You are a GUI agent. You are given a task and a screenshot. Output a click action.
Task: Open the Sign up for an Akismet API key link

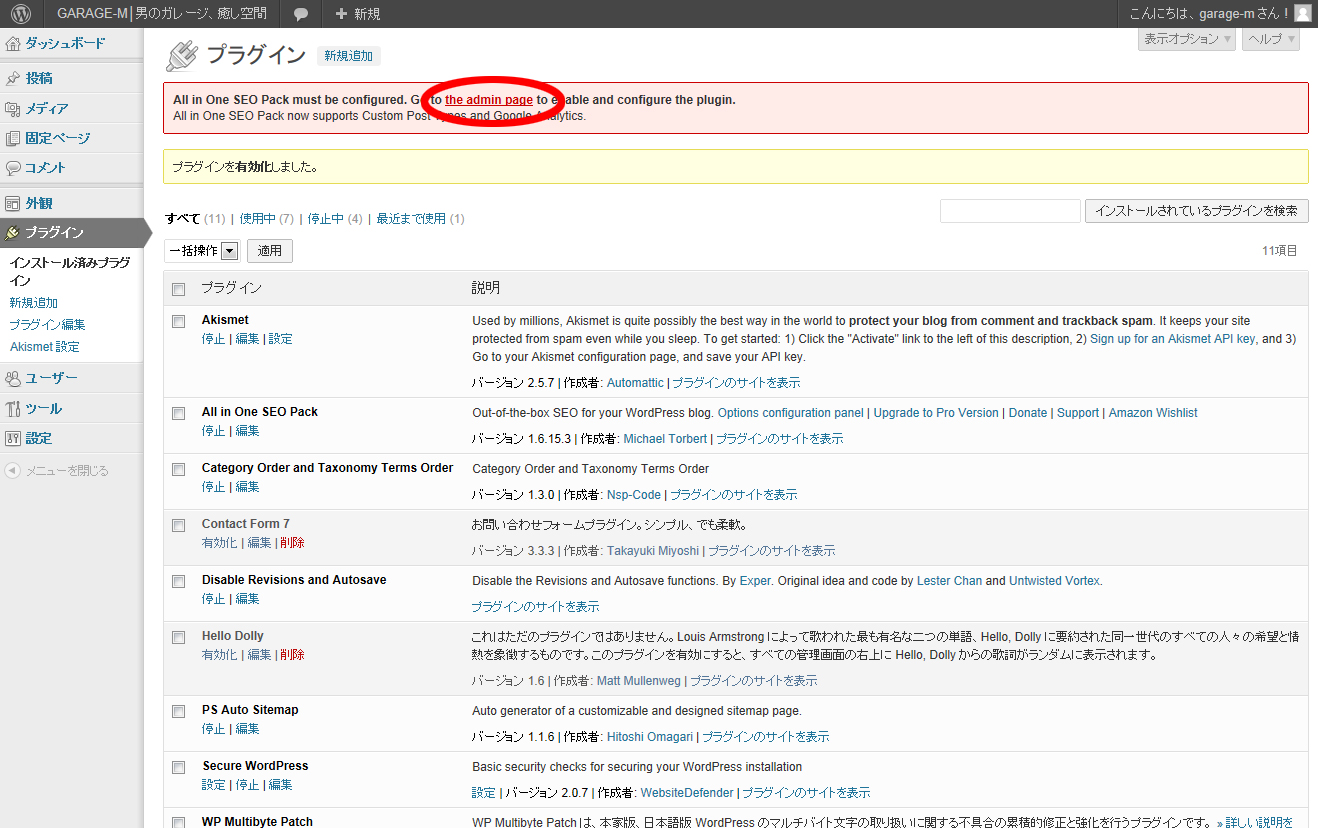(x=1172, y=339)
